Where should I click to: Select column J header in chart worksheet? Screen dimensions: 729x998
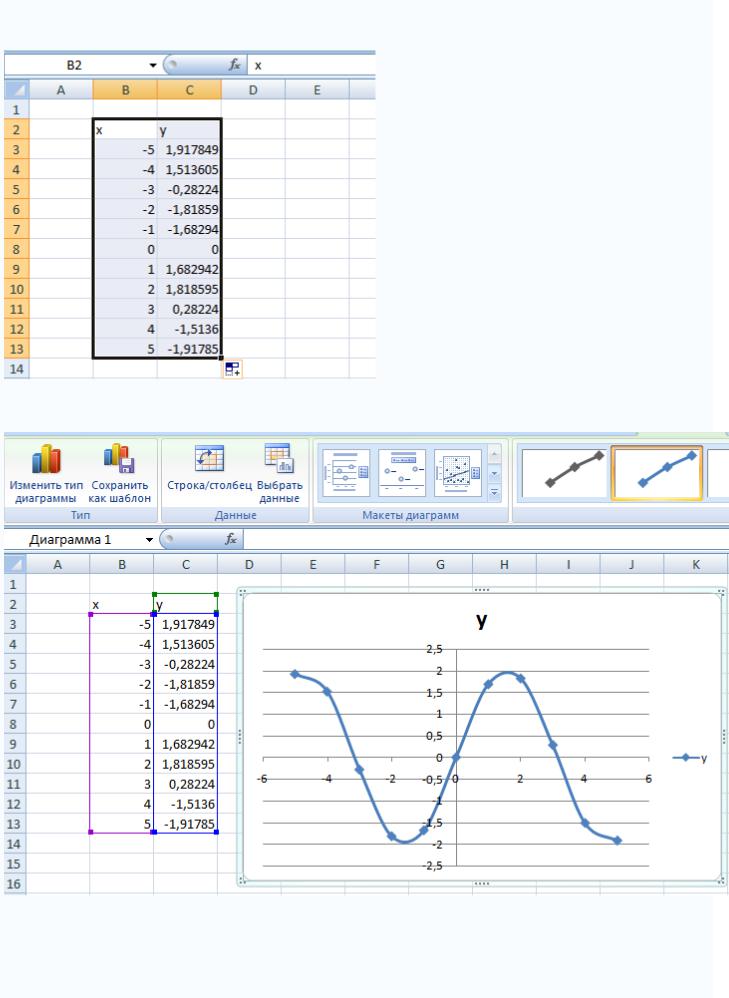(x=632, y=564)
